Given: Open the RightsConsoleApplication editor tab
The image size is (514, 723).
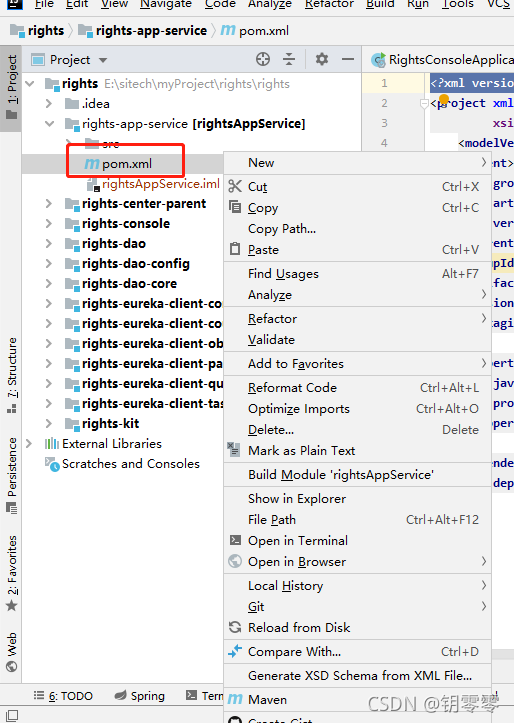Looking at the screenshot, I should point(443,59).
